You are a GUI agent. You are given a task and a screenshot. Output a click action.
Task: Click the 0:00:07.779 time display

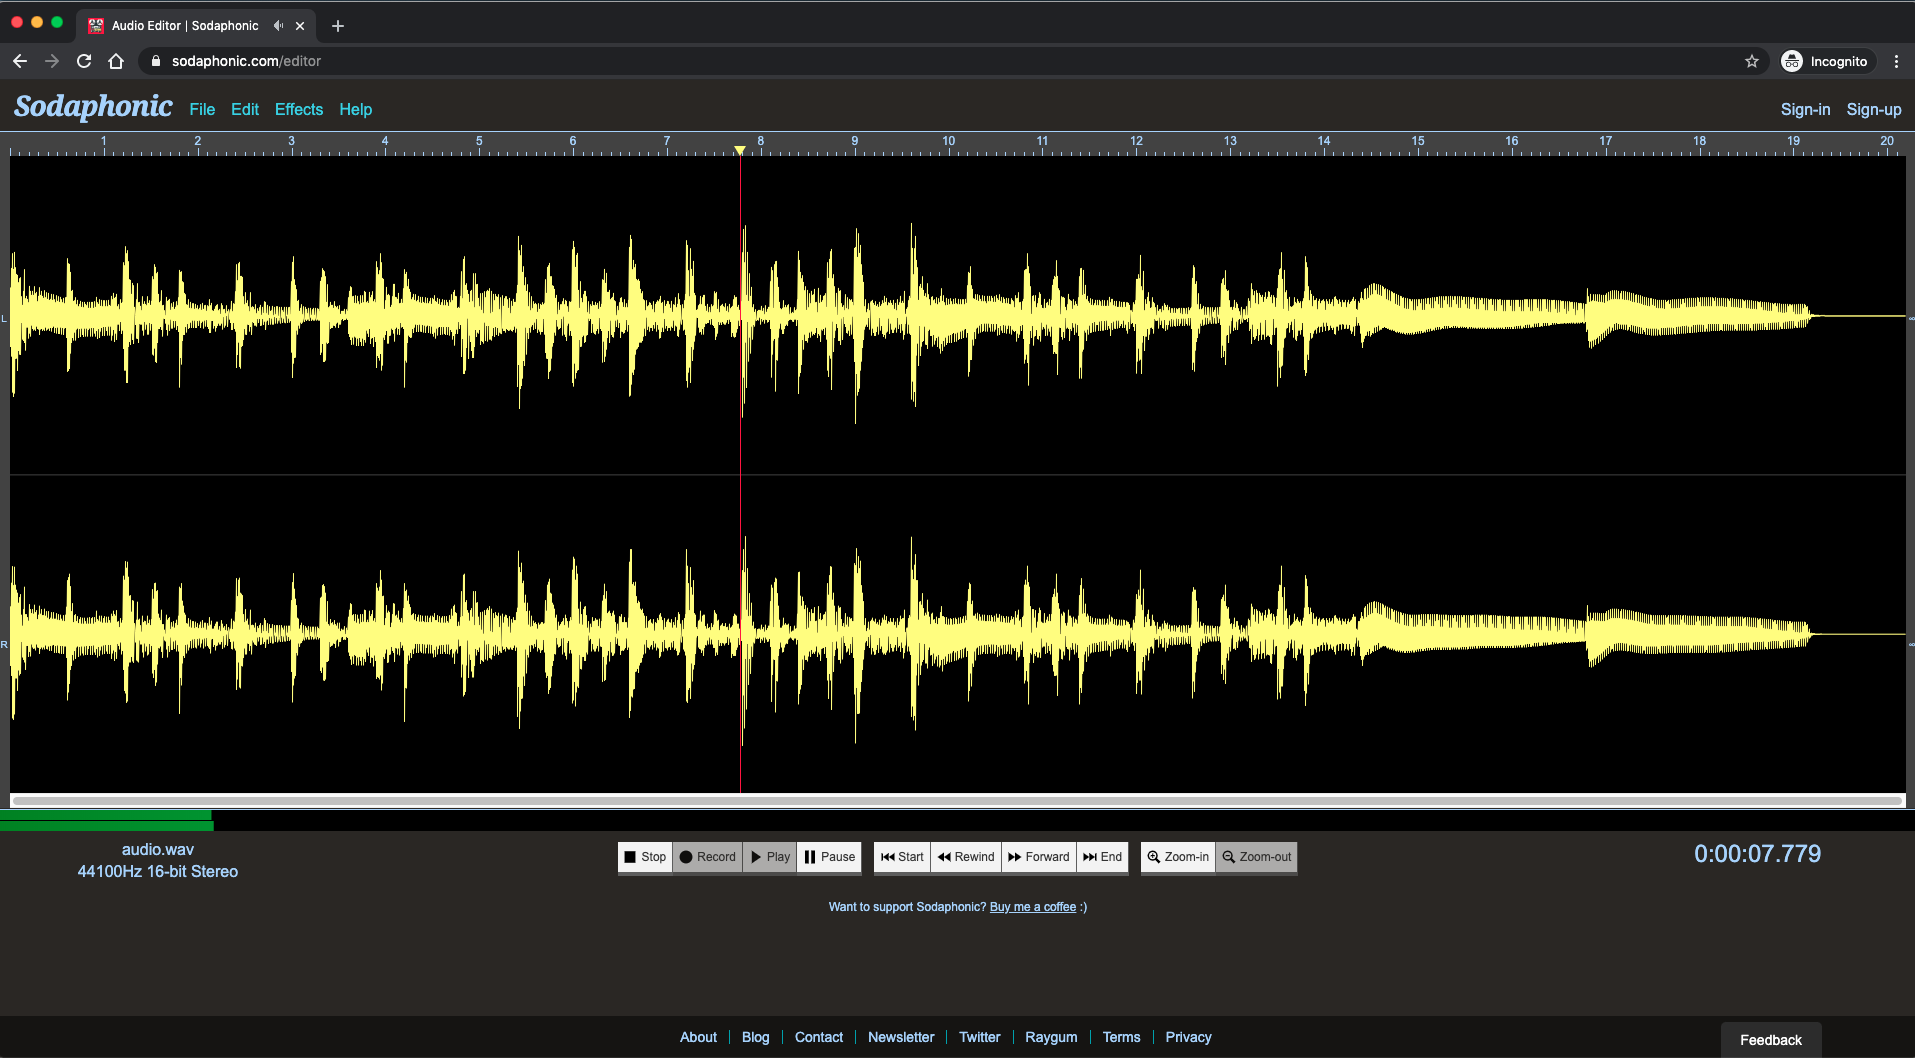pyautogui.click(x=1757, y=854)
